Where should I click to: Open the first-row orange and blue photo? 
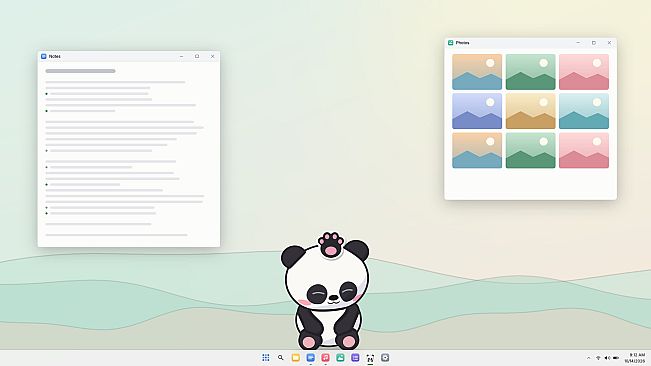[x=477, y=72]
